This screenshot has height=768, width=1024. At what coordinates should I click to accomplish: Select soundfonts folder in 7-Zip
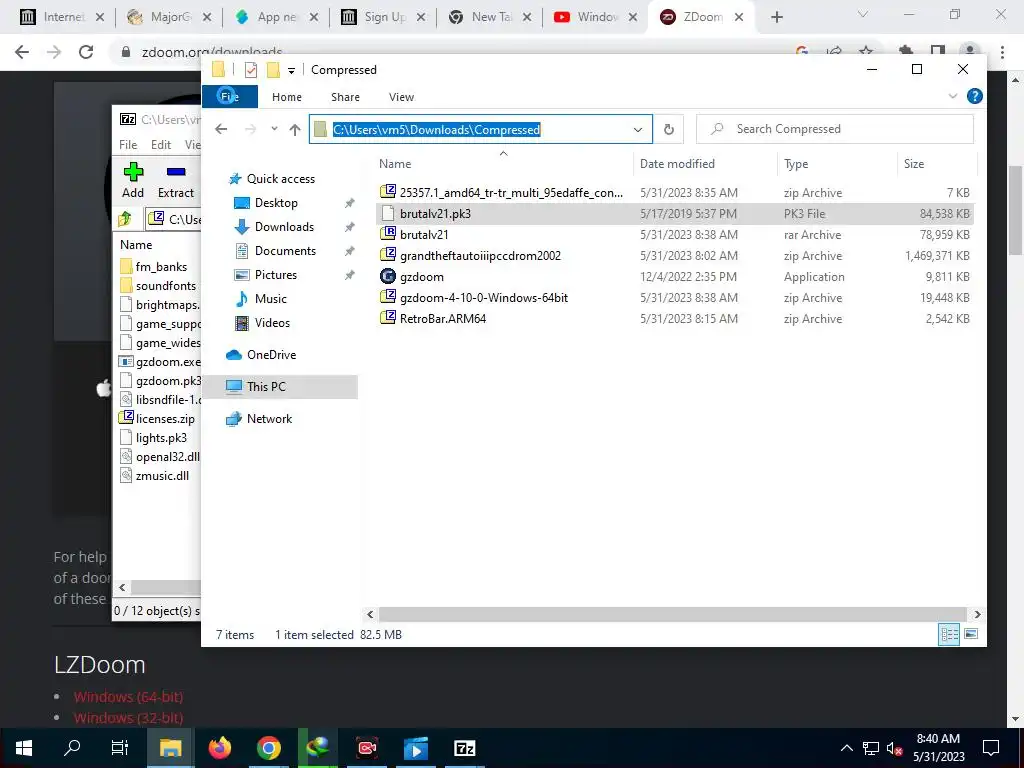158,285
